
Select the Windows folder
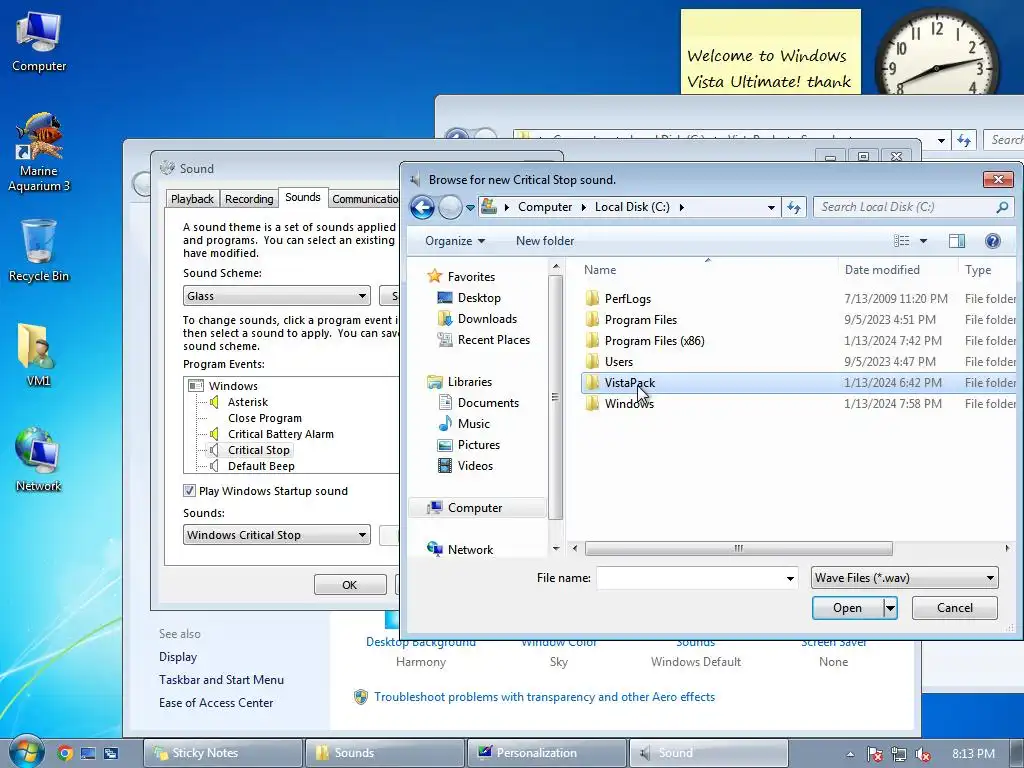click(629, 404)
